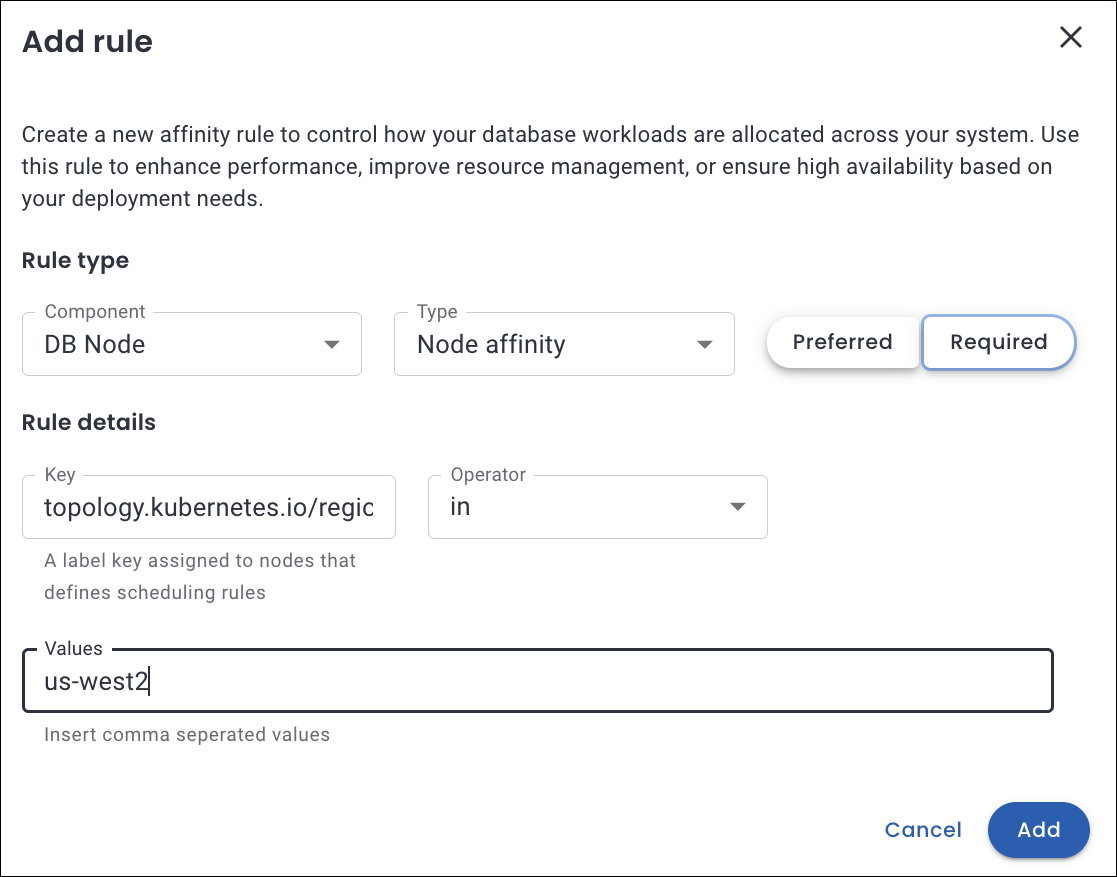Focus the Key input field
The height and width of the screenshot is (877, 1117).
click(x=208, y=508)
